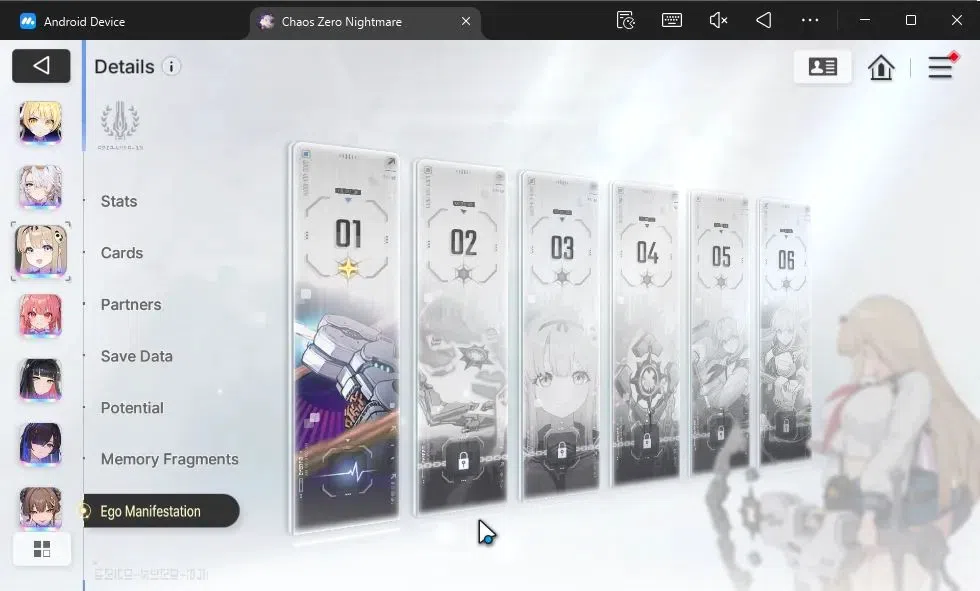980x591 pixels.
Task: Select locked manifestation card 04
Action: pyautogui.click(x=646, y=334)
